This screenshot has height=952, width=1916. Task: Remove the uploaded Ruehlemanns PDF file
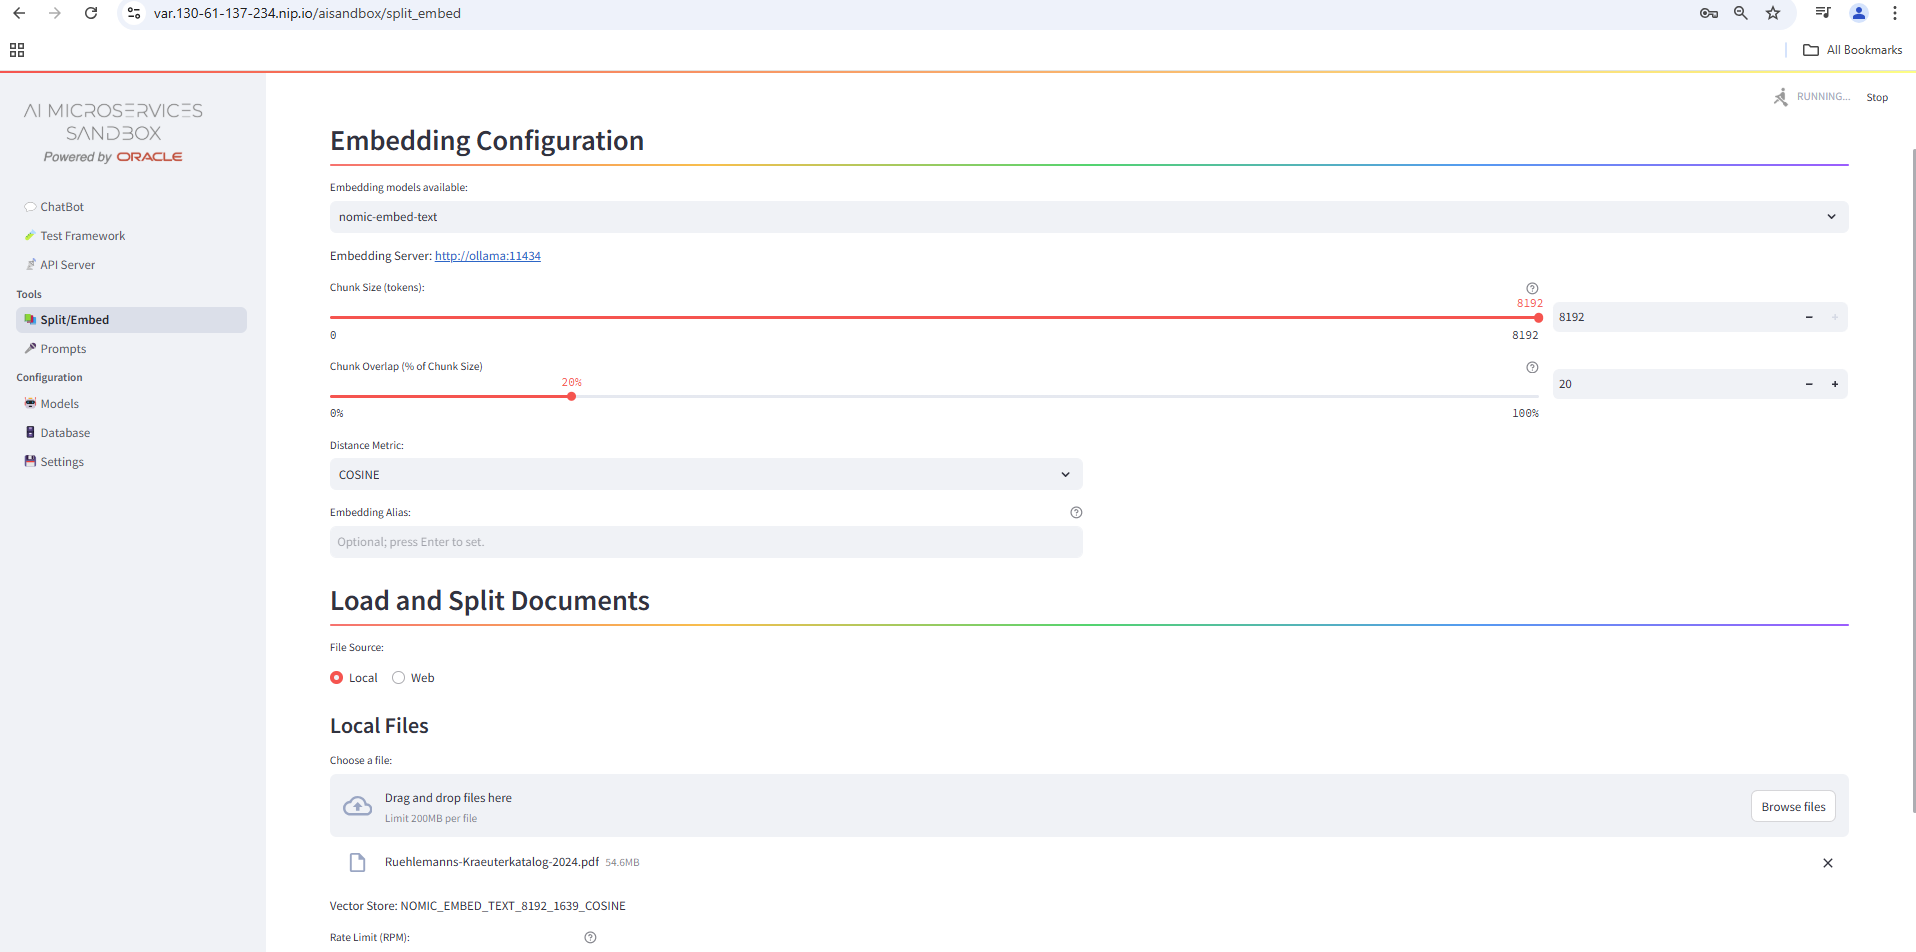pos(1827,863)
